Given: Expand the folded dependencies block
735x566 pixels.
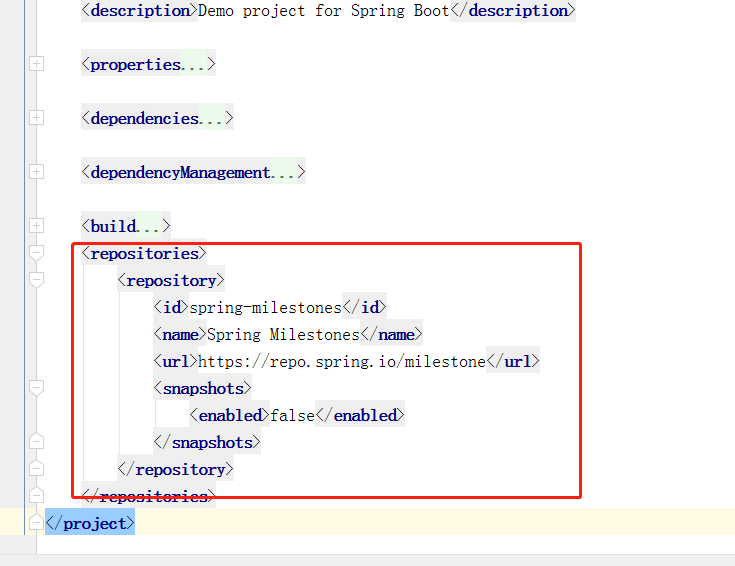Looking at the screenshot, I should pyautogui.click(x=37, y=118).
